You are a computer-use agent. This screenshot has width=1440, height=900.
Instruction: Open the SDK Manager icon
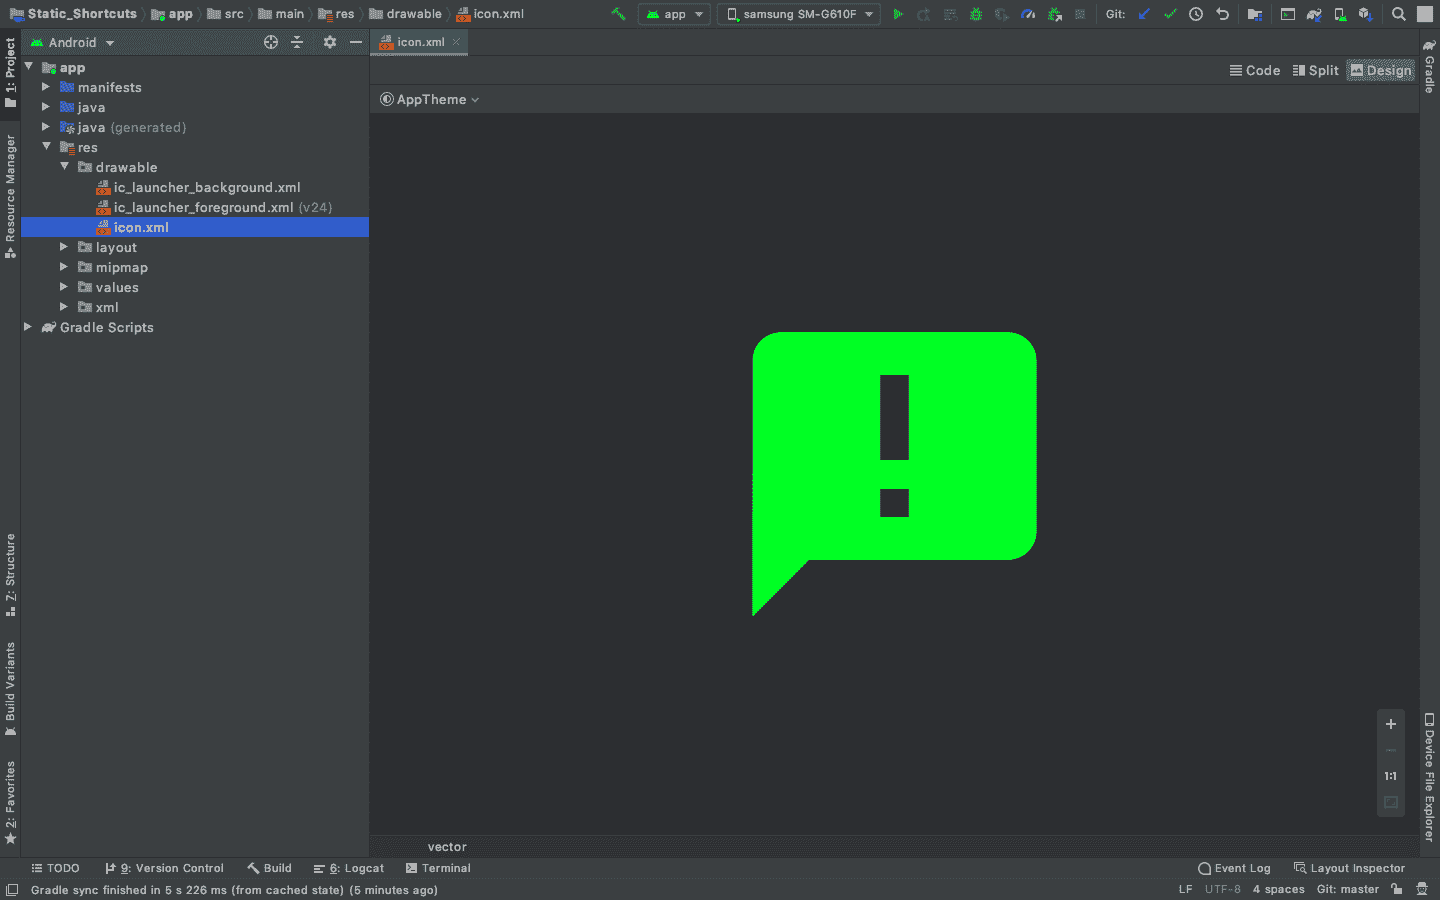[1367, 14]
